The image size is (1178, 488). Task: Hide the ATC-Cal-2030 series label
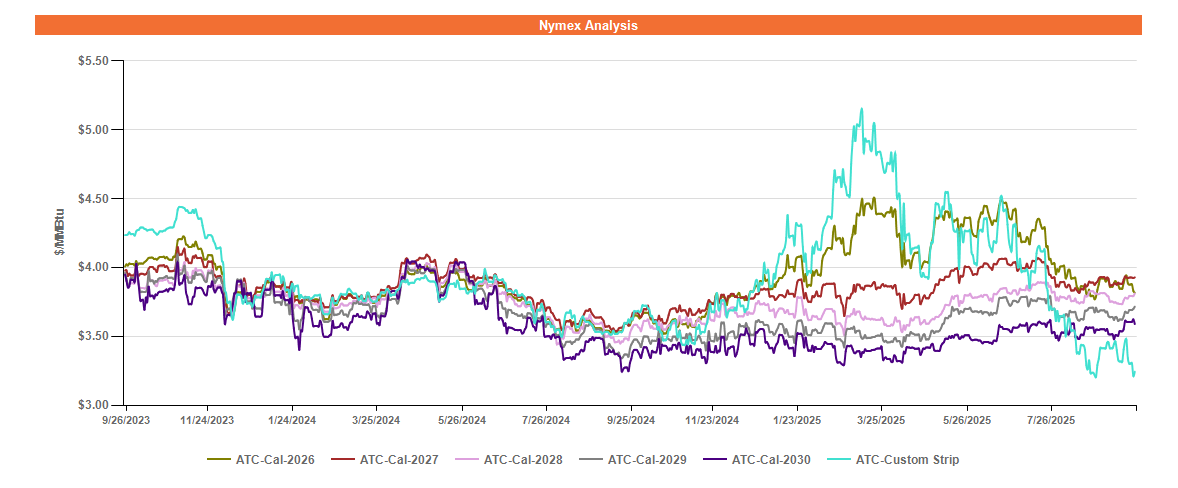click(x=771, y=460)
